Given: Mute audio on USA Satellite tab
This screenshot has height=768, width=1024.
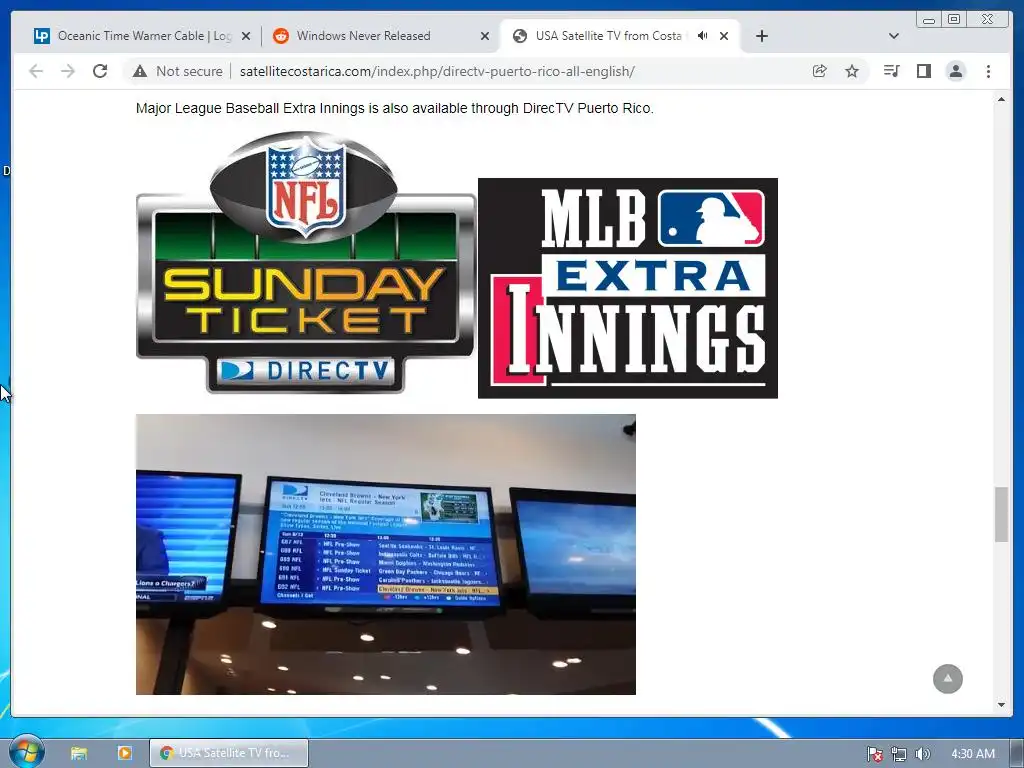Looking at the screenshot, I should coord(703,36).
